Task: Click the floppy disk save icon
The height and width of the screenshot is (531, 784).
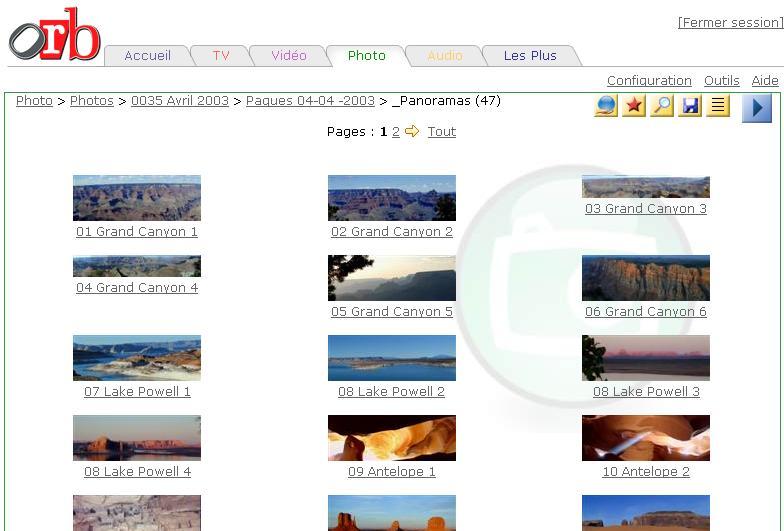Action: pos(690,106)
